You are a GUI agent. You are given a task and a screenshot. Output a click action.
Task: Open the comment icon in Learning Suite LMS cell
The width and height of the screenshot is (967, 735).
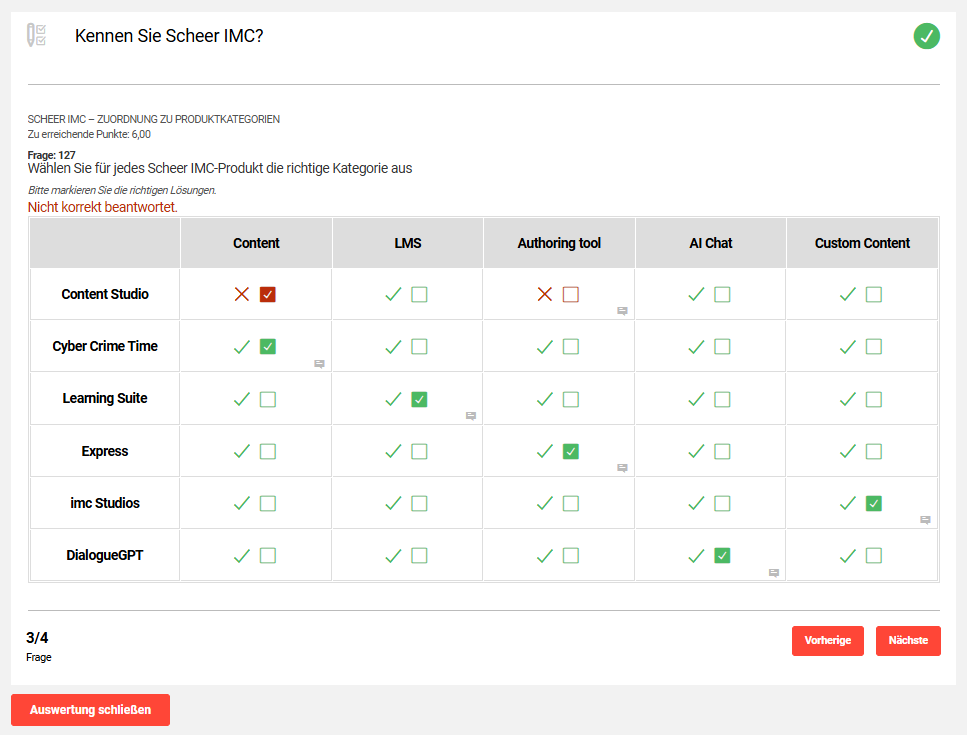(471, 416)
